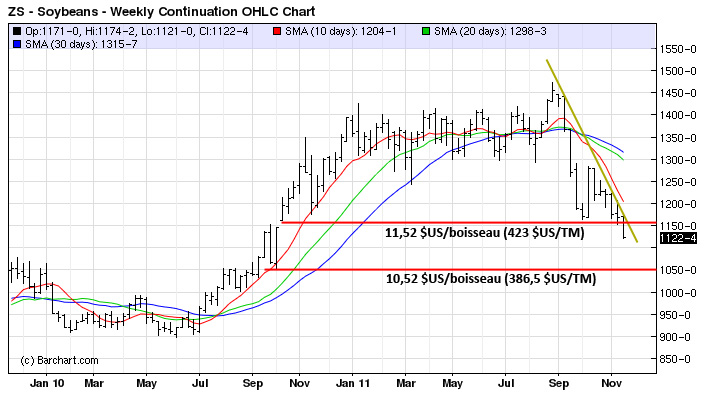Click the green SMA 20 days legend square
706x398 pixels.
tap(426, 32)
